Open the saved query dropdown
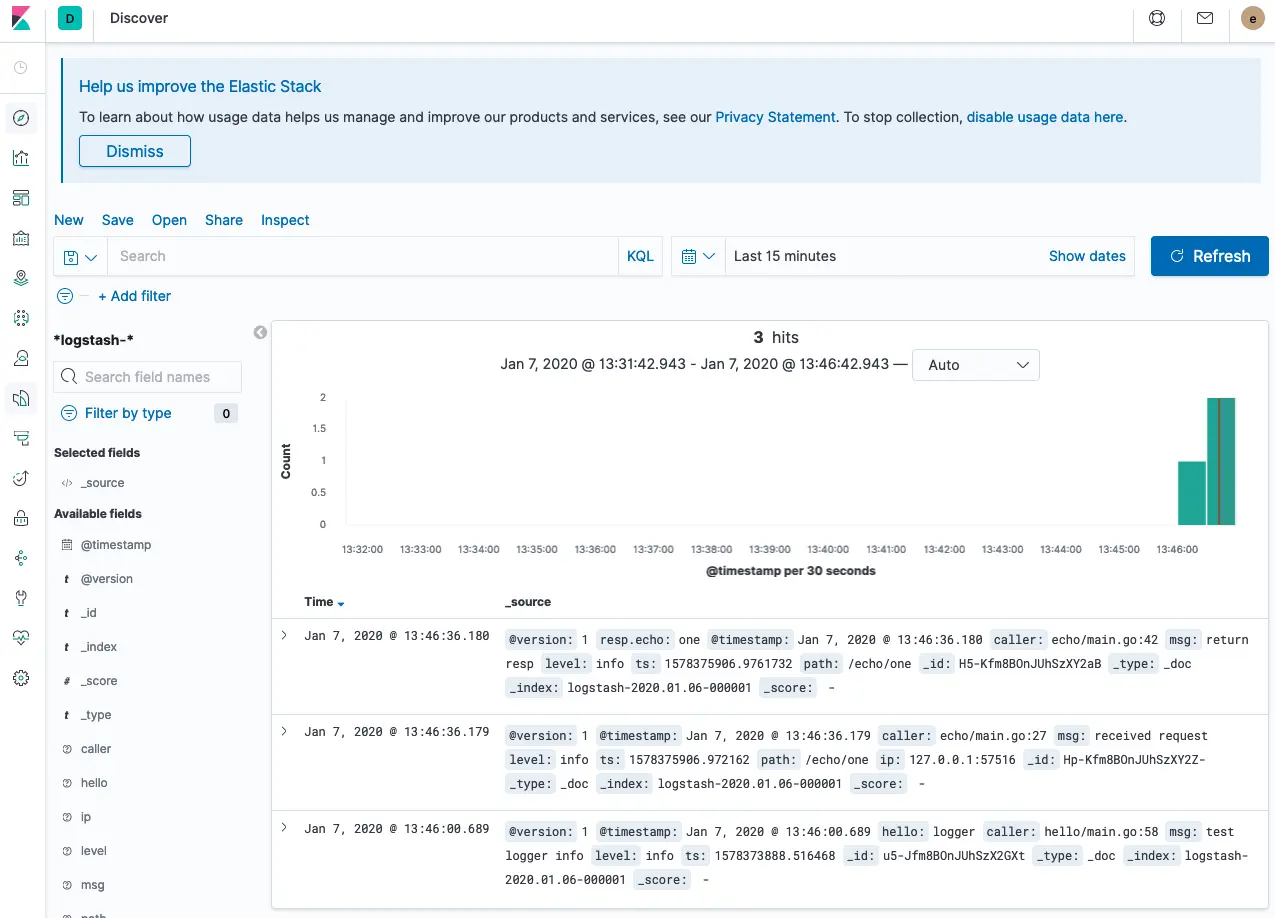1275x918 pixels. point(80,256)
